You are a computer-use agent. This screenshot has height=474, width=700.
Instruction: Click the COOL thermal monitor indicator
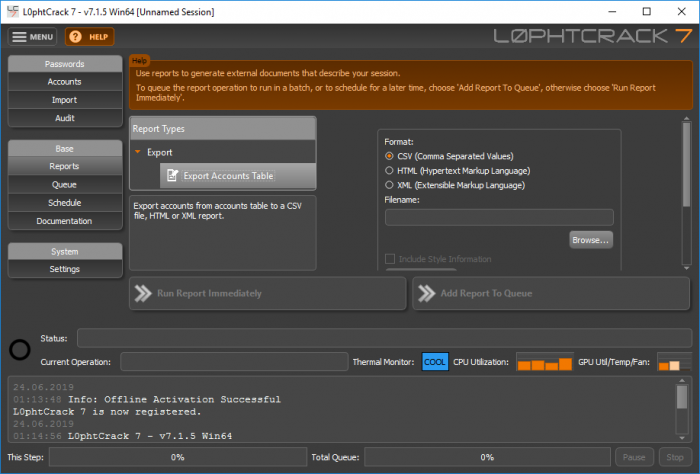(x=435, y=362)
